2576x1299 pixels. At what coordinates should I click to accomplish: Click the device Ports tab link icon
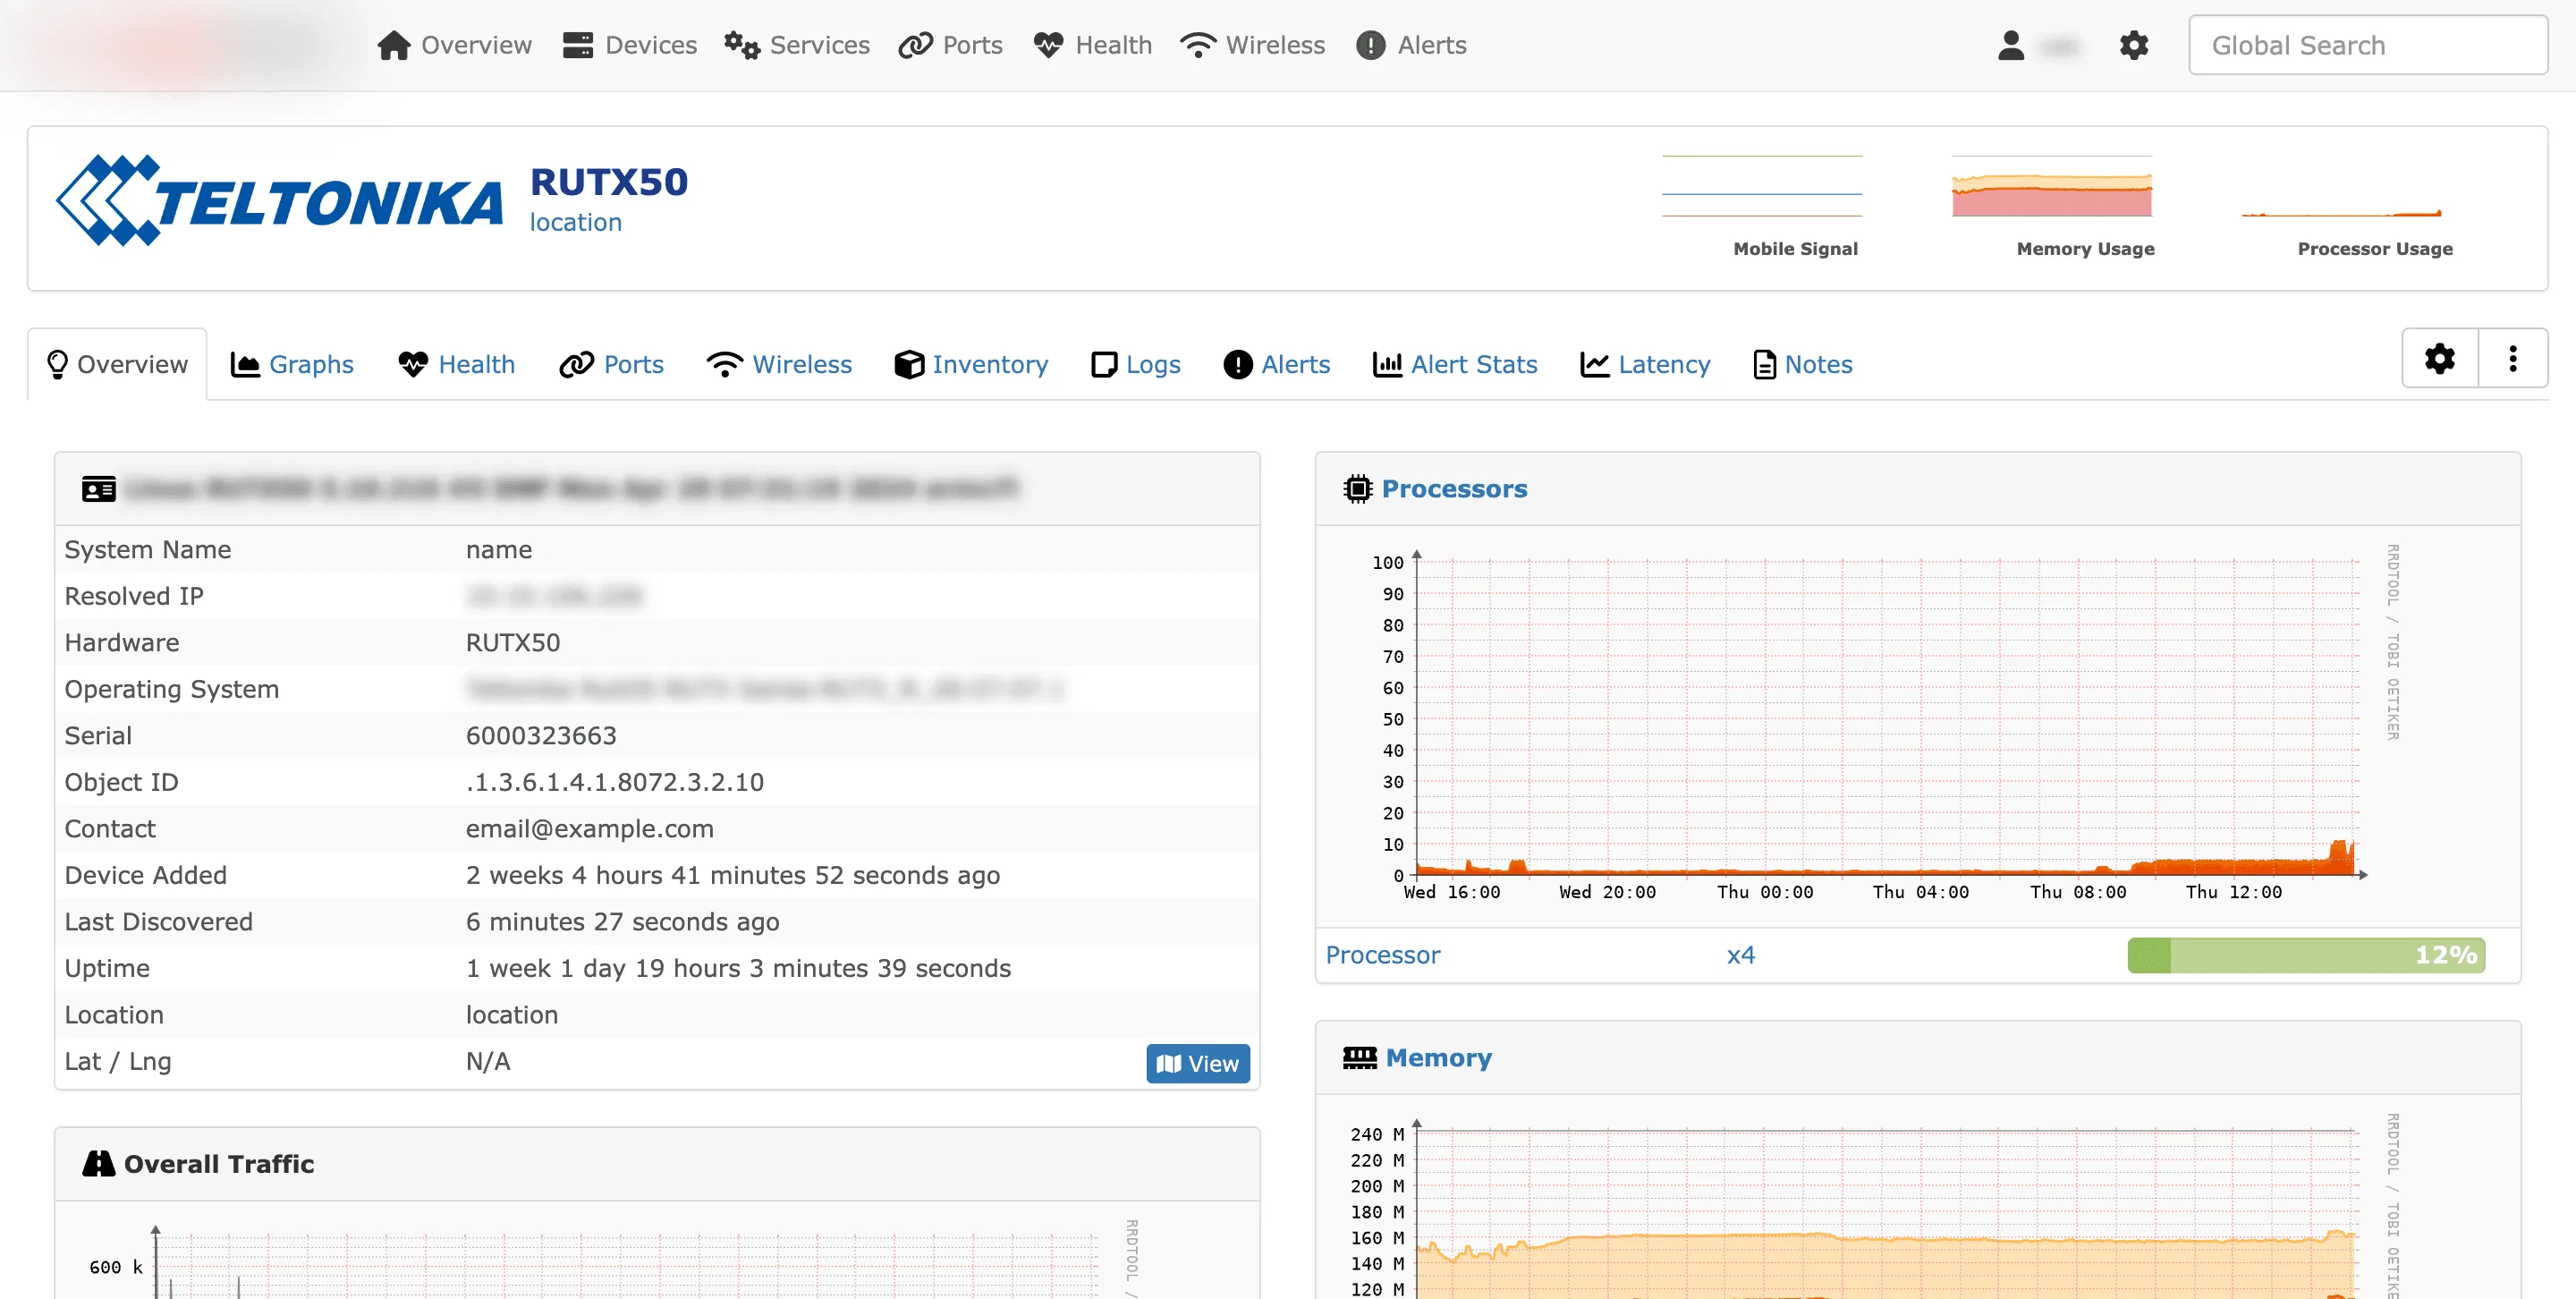pyautogui.click(x=576, y=365)
